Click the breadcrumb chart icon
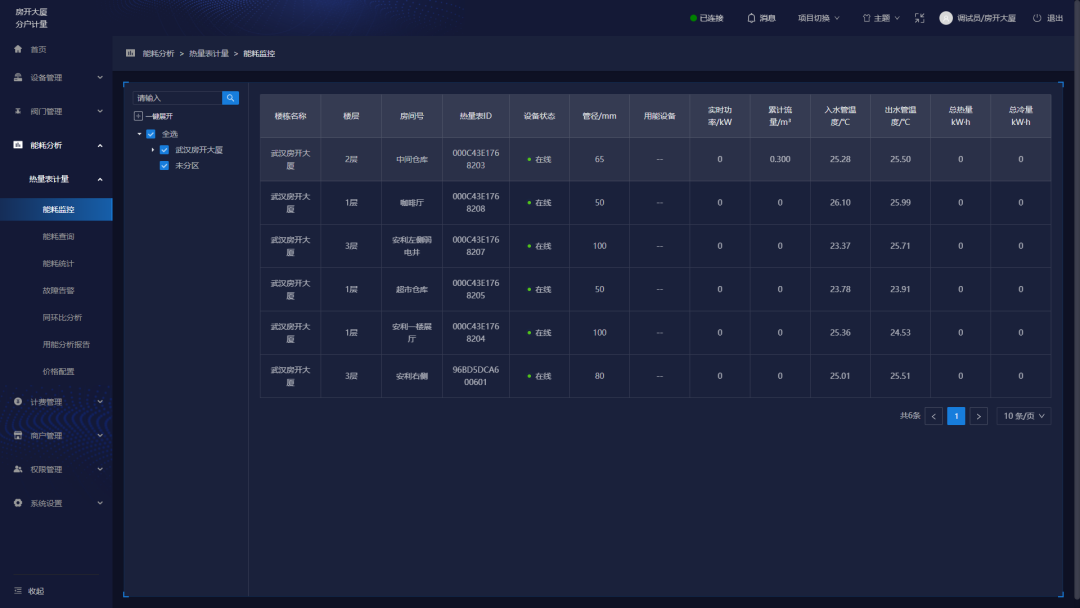 click(130, 53)
